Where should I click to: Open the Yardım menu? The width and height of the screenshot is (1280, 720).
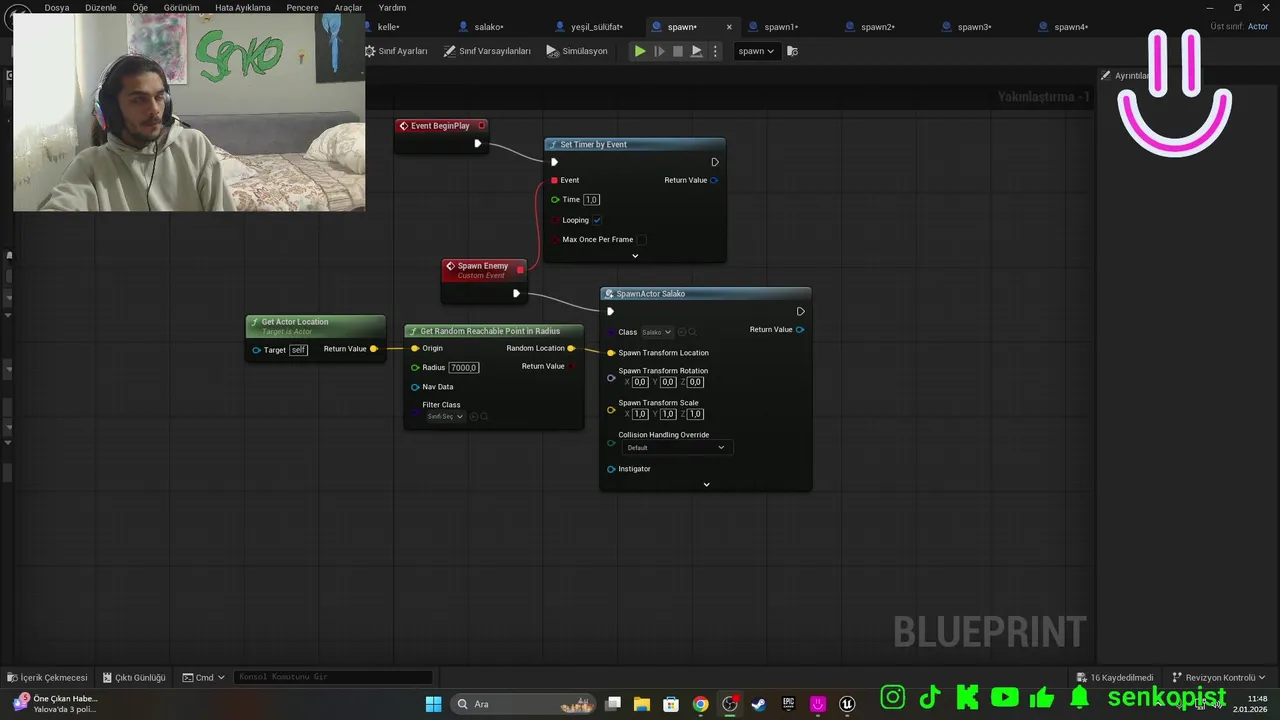click(x=392, y=7)
